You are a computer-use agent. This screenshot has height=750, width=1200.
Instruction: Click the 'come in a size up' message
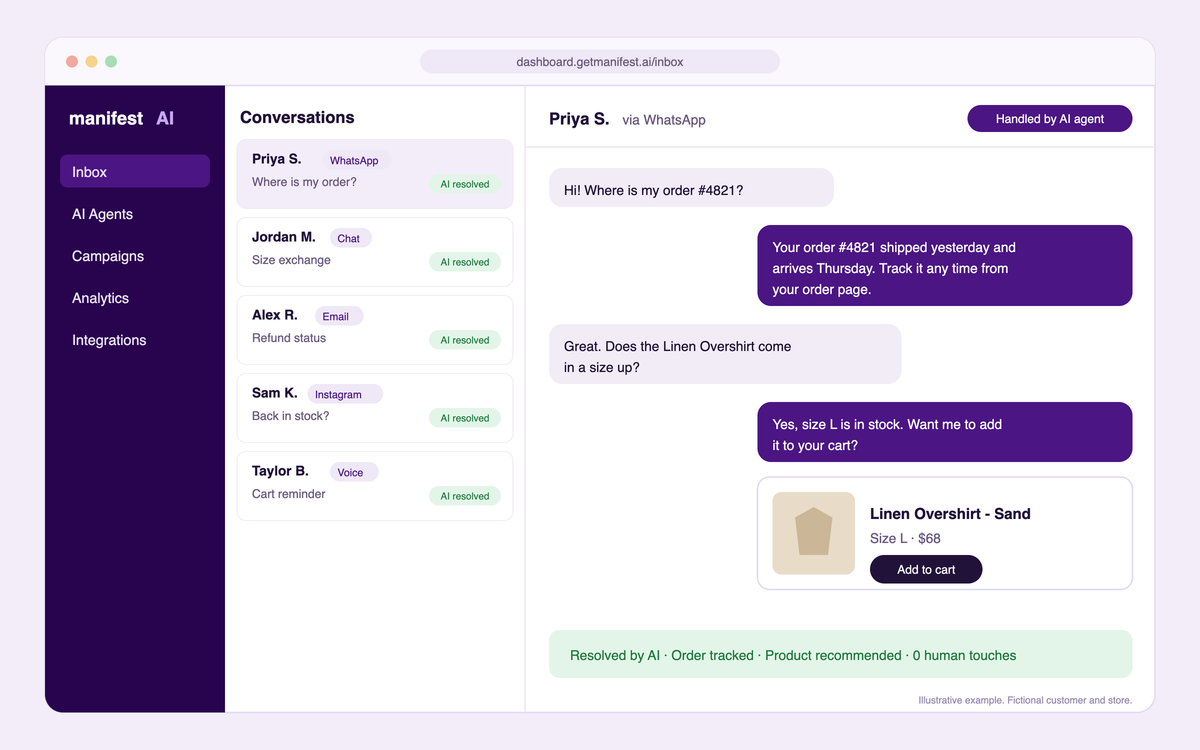[725, 354]
